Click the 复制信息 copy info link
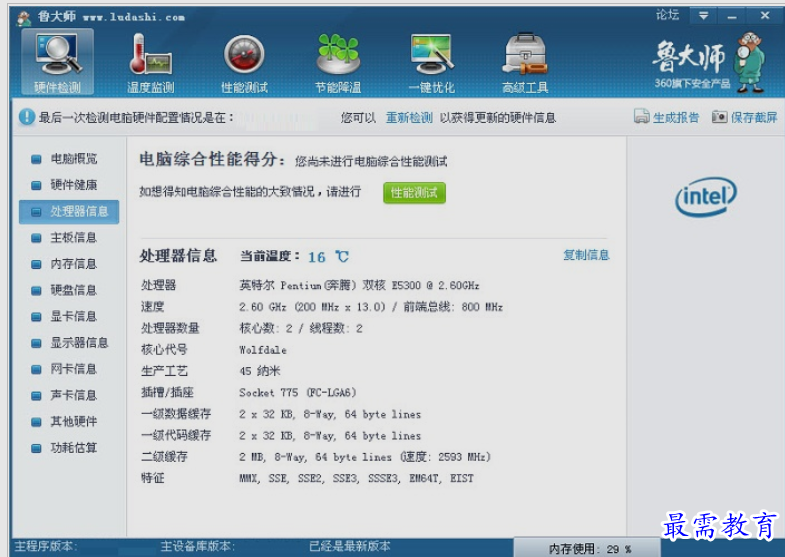 pyautogui.click(x=586, y=255)
